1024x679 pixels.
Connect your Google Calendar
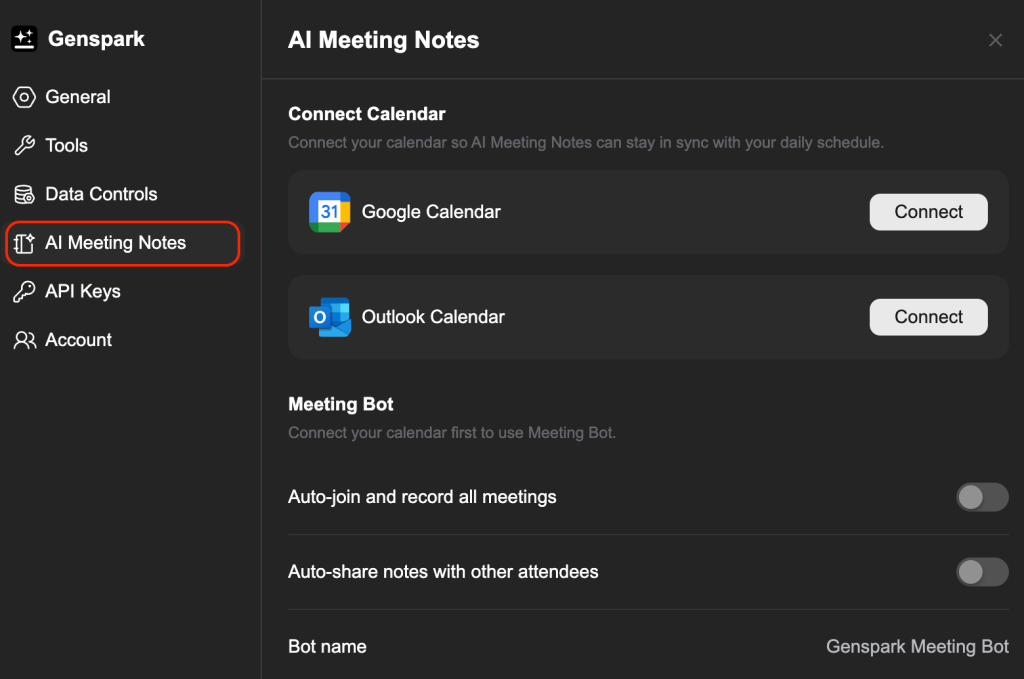928,212
